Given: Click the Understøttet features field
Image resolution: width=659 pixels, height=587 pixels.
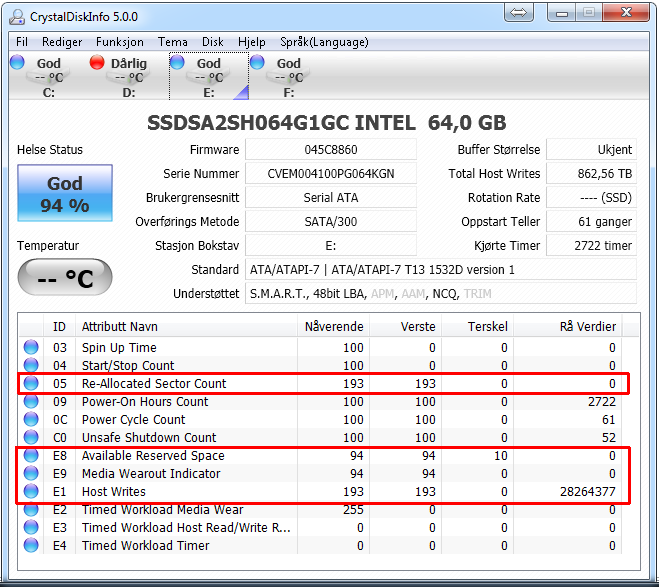Looking at the screenshot, I should point(441,293).
